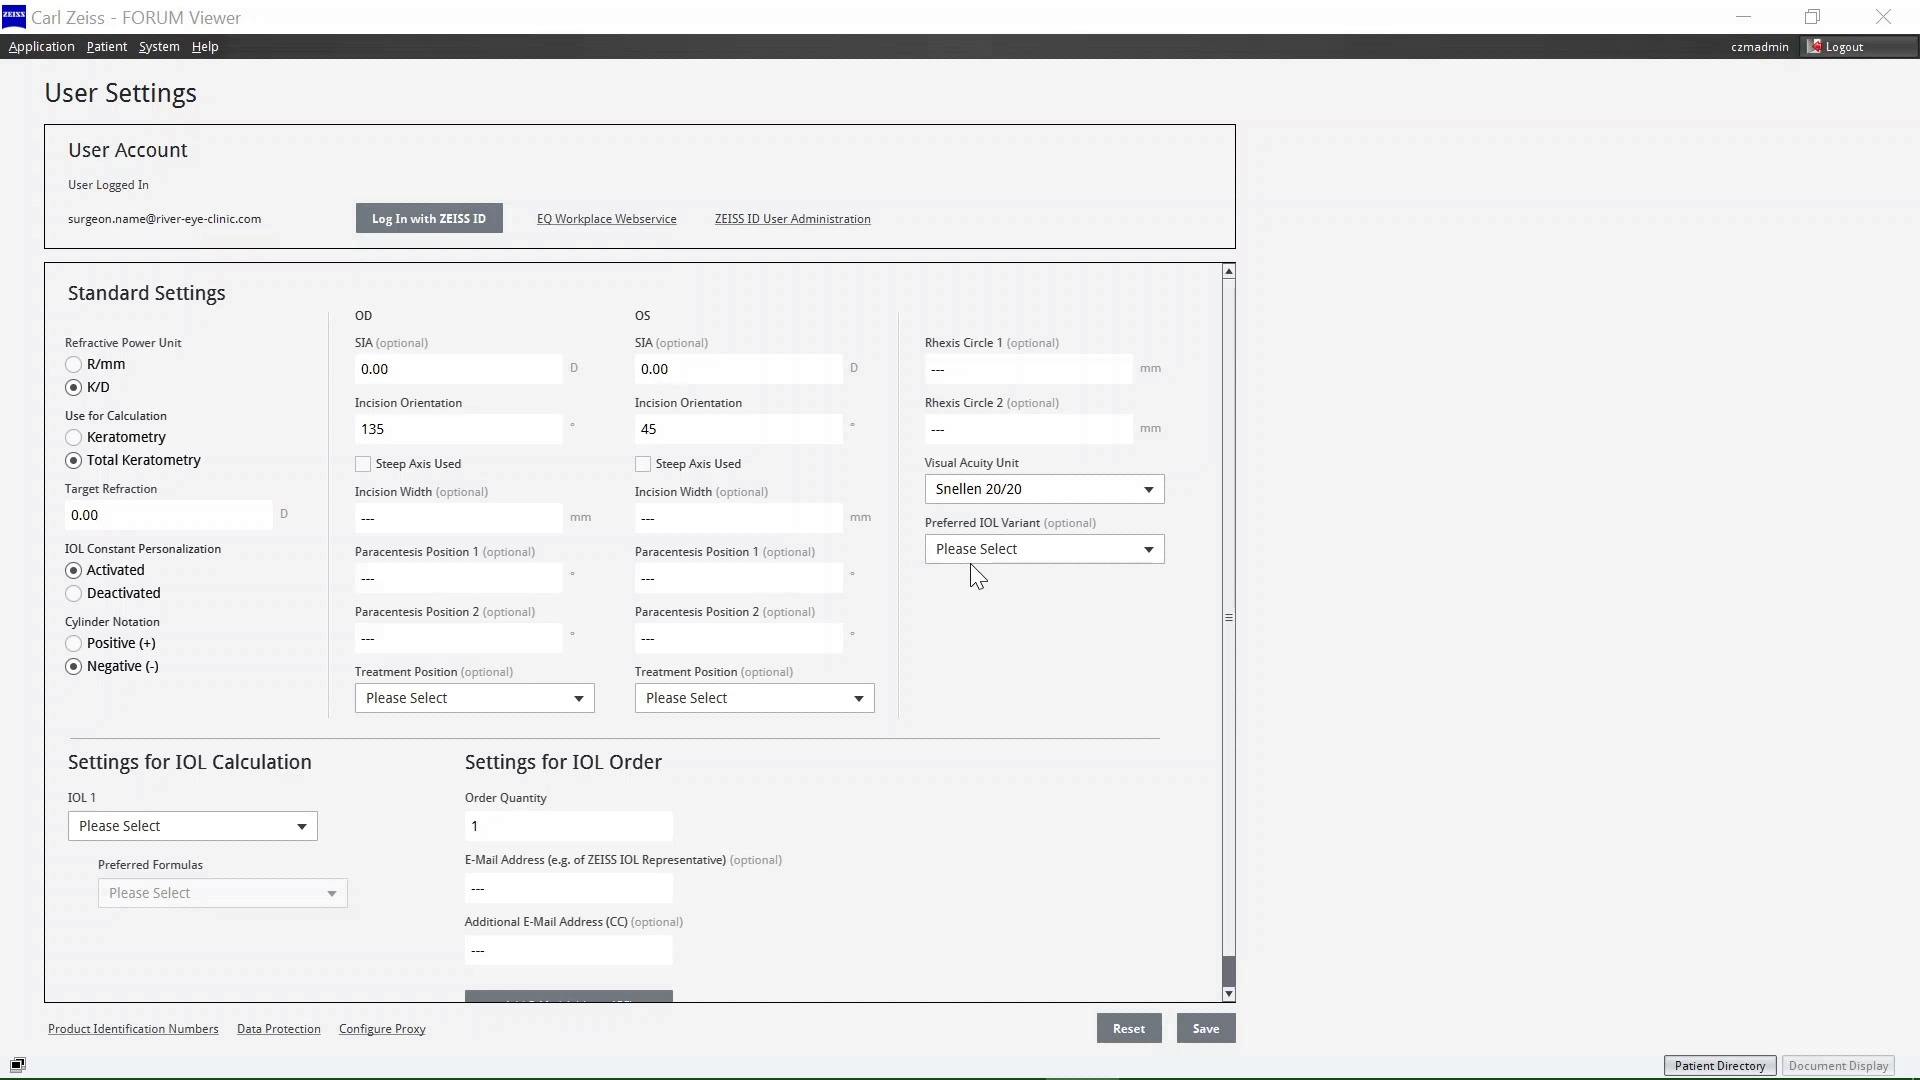Screen dimensions: 1920x1080
Task: Click OS Paracentesis Position 2 field
Action: 738,638
